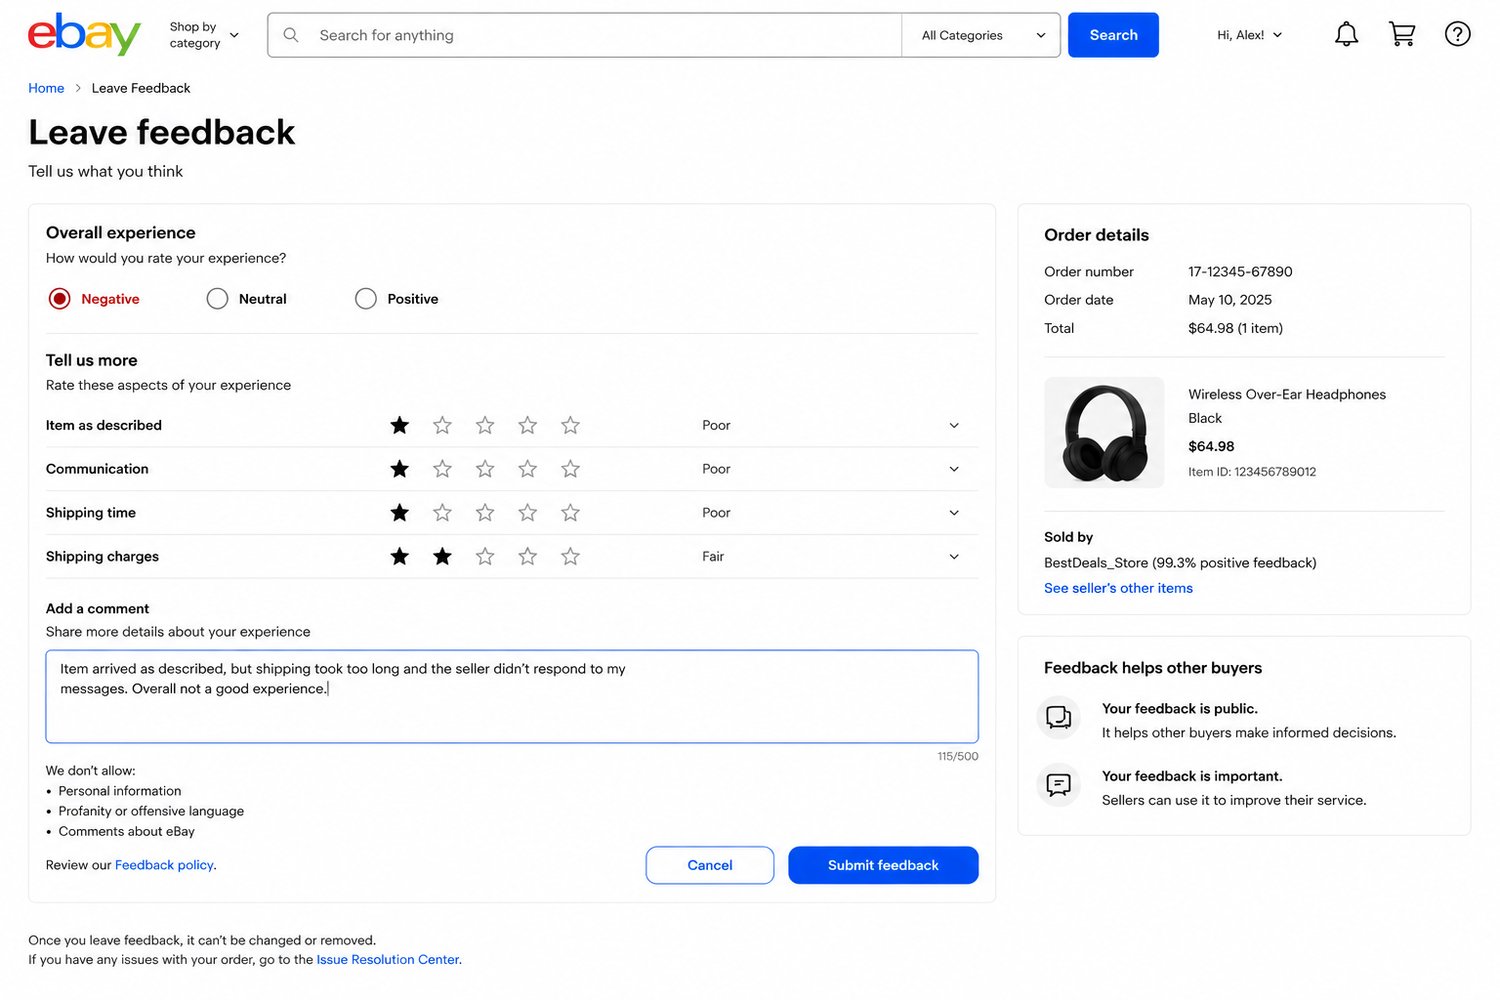Set Shipping time rating to five stars

click(570, 513)
